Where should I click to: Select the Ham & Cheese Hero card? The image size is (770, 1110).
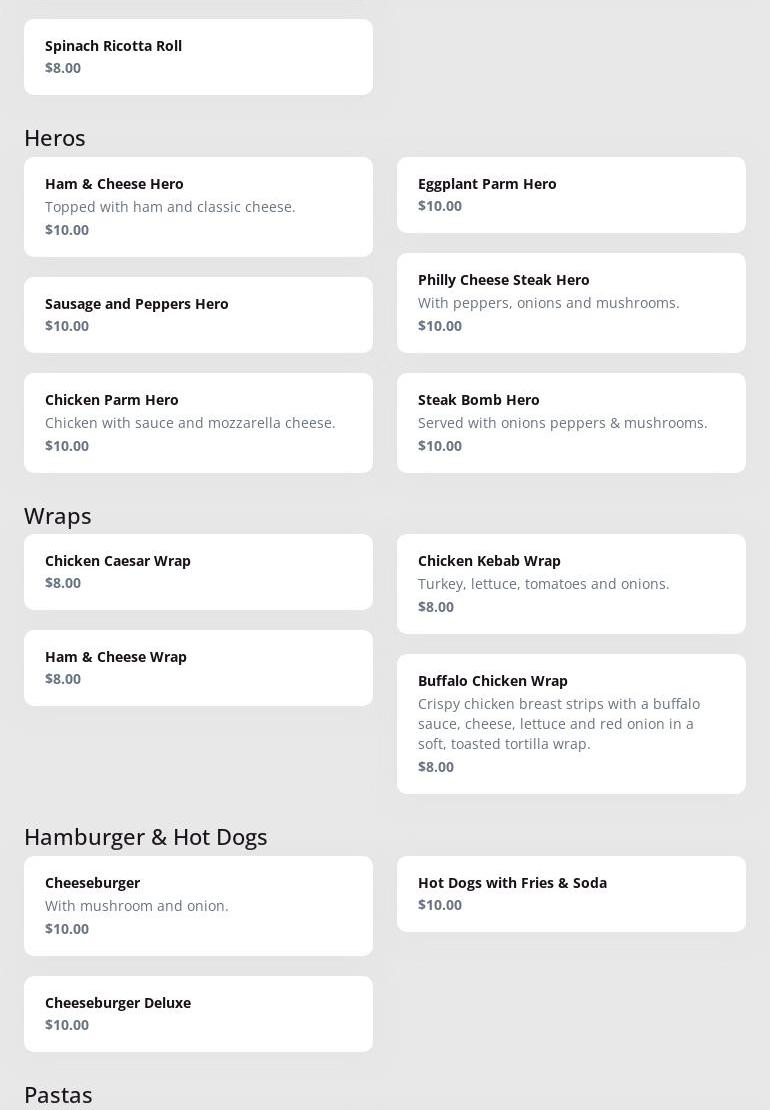[x=198, y=206]
